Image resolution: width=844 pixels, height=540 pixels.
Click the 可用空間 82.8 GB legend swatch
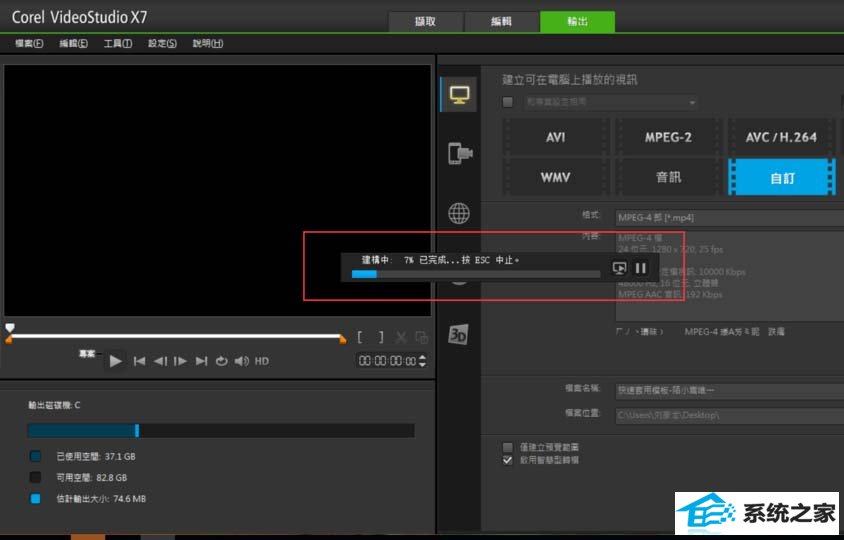[x=35, y=478]
